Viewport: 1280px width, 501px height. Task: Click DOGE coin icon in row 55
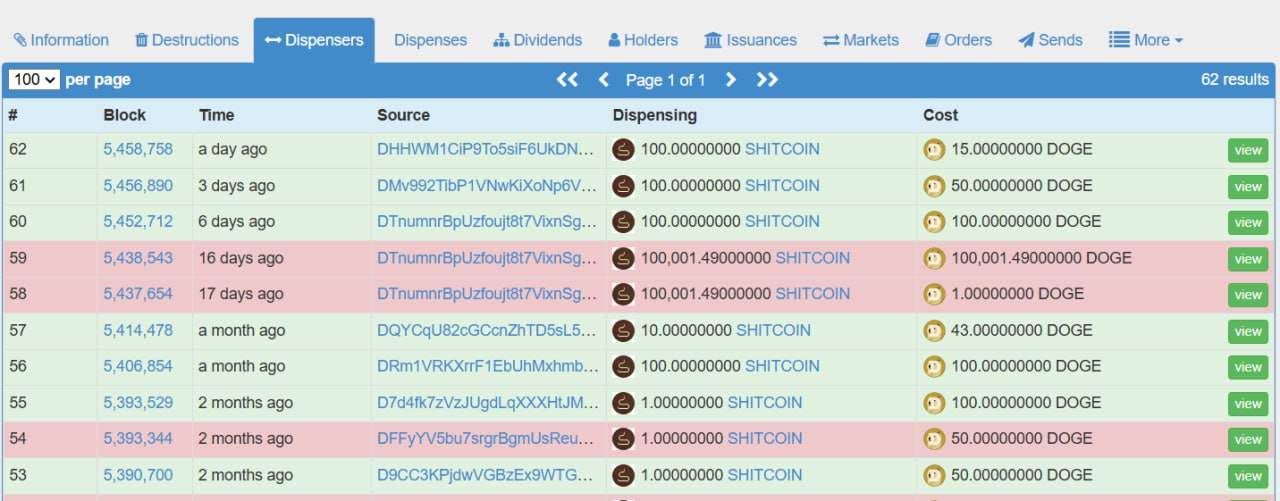[934, 402]
